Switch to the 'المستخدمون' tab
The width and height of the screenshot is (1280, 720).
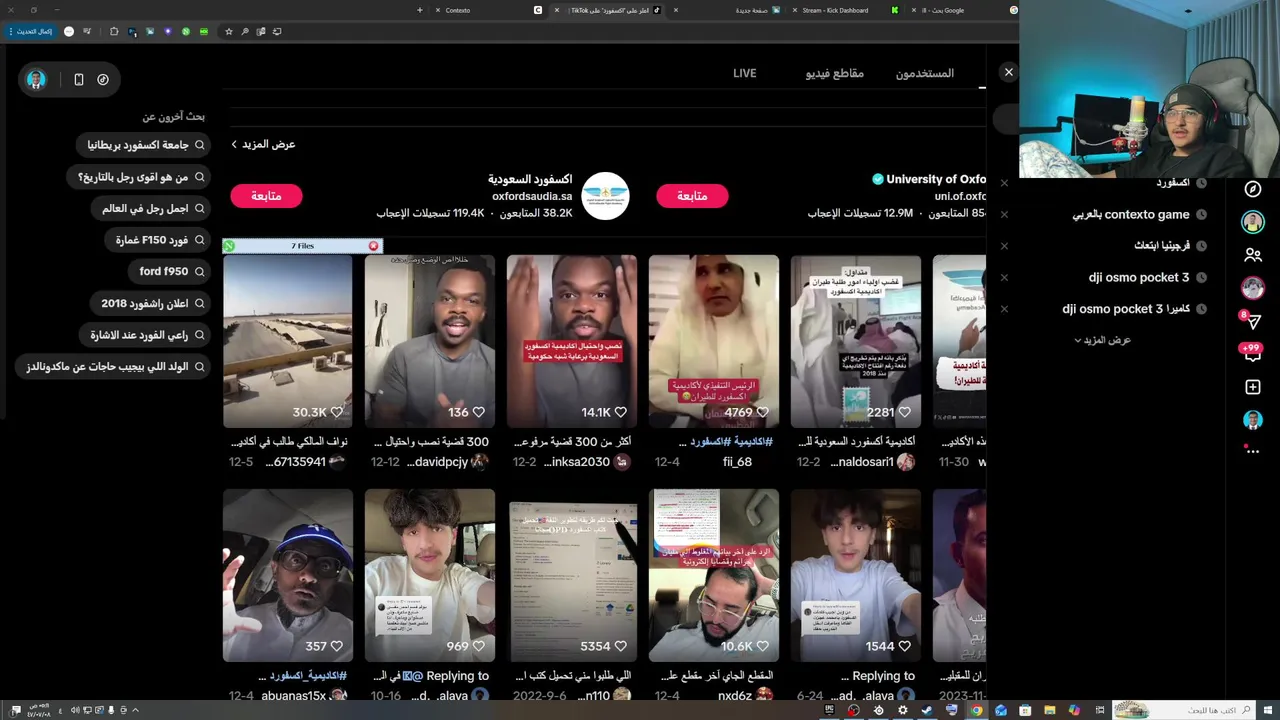coord(925,73)
